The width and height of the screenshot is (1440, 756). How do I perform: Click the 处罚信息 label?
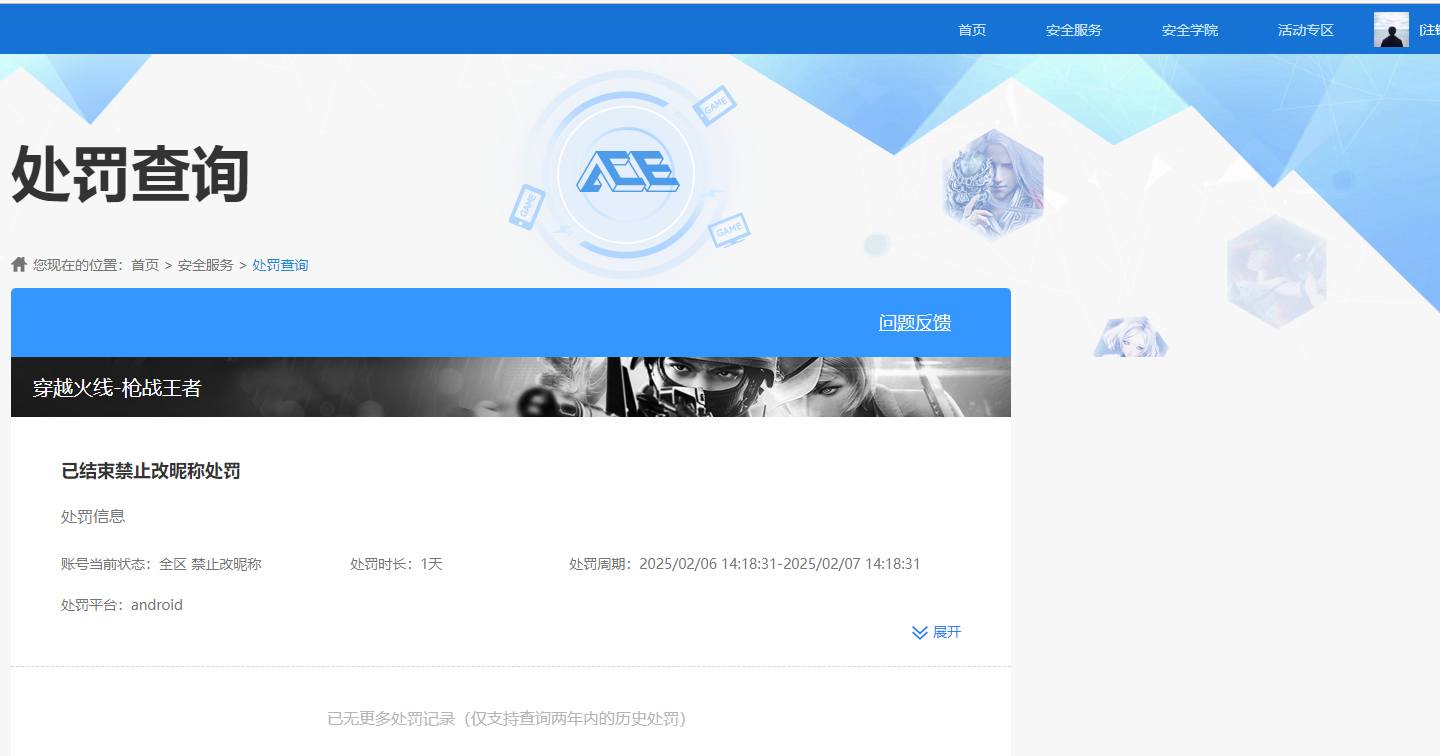click(93, 517)
